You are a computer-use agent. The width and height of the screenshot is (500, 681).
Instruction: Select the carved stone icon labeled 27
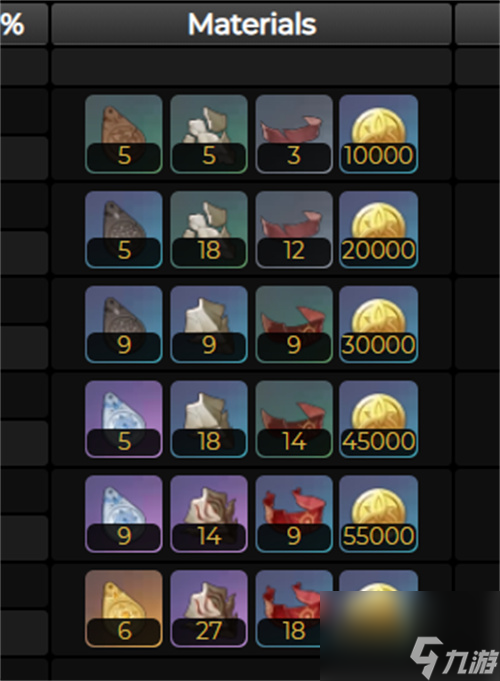click(x=209, y=609)
